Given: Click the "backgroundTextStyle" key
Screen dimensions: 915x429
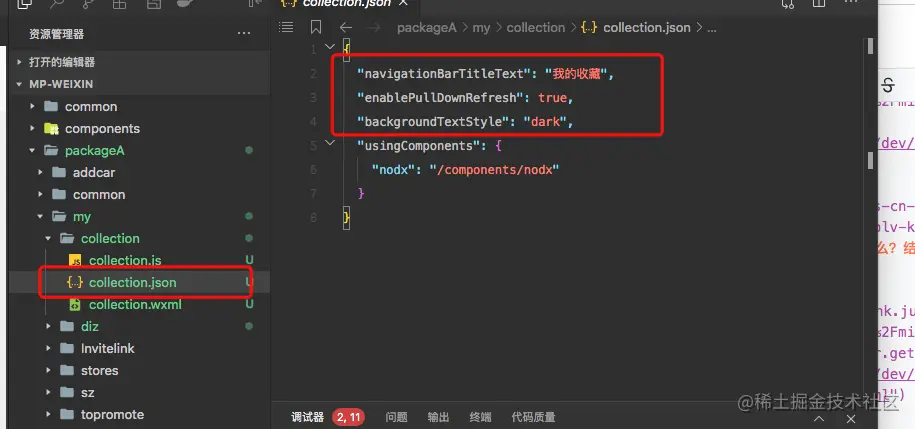Looking at the screenshot, I should tap(435, 121).
